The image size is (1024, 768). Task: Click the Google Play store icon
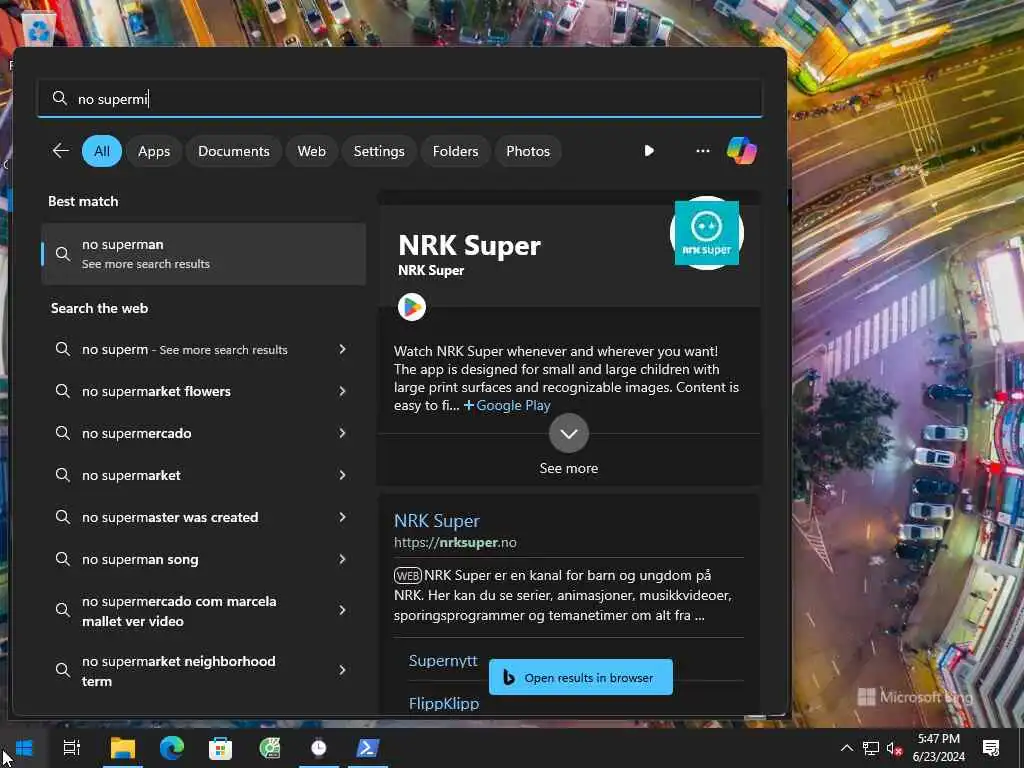click(x=412, y=307)
